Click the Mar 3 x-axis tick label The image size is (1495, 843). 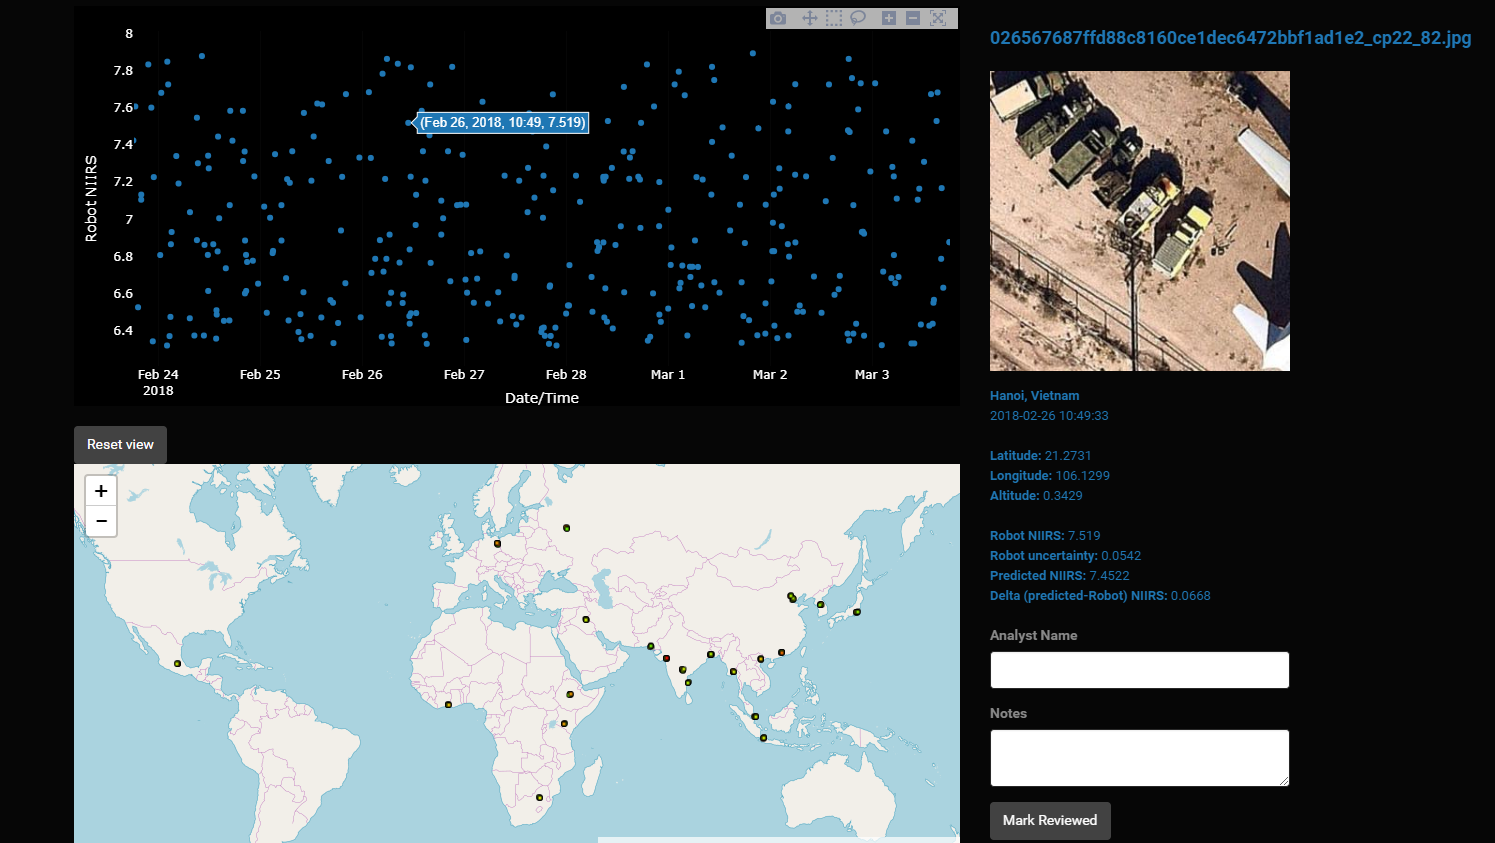pos(872,375)
